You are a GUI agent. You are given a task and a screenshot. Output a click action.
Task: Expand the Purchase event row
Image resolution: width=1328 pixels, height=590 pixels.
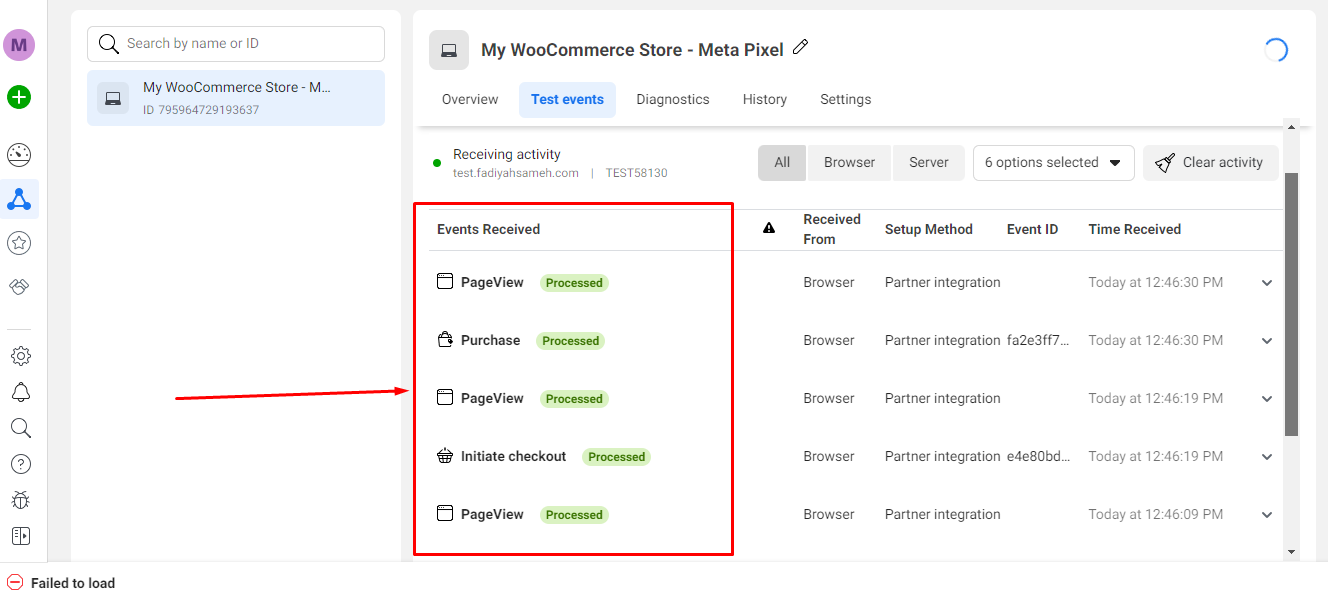[x=1267, y=341]
